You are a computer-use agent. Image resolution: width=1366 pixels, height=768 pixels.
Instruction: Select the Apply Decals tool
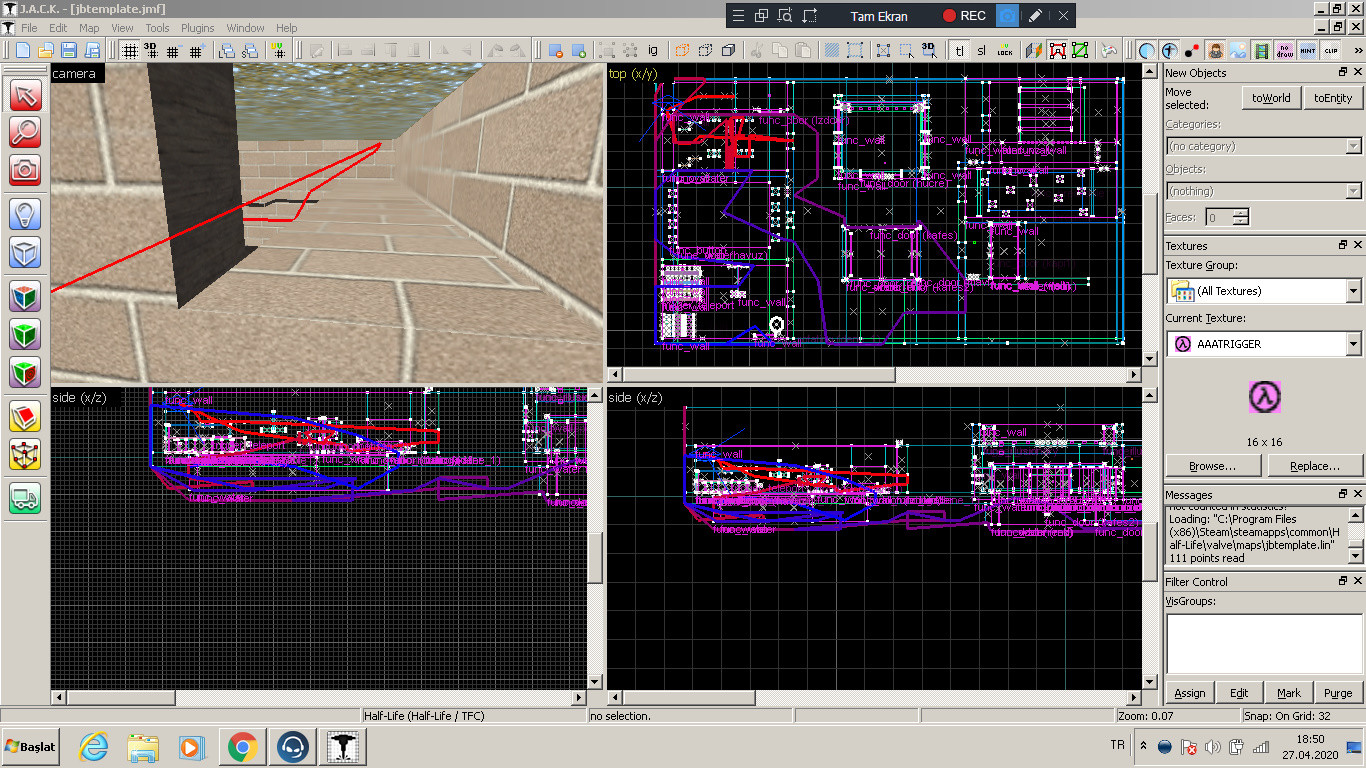pos(25,372)
